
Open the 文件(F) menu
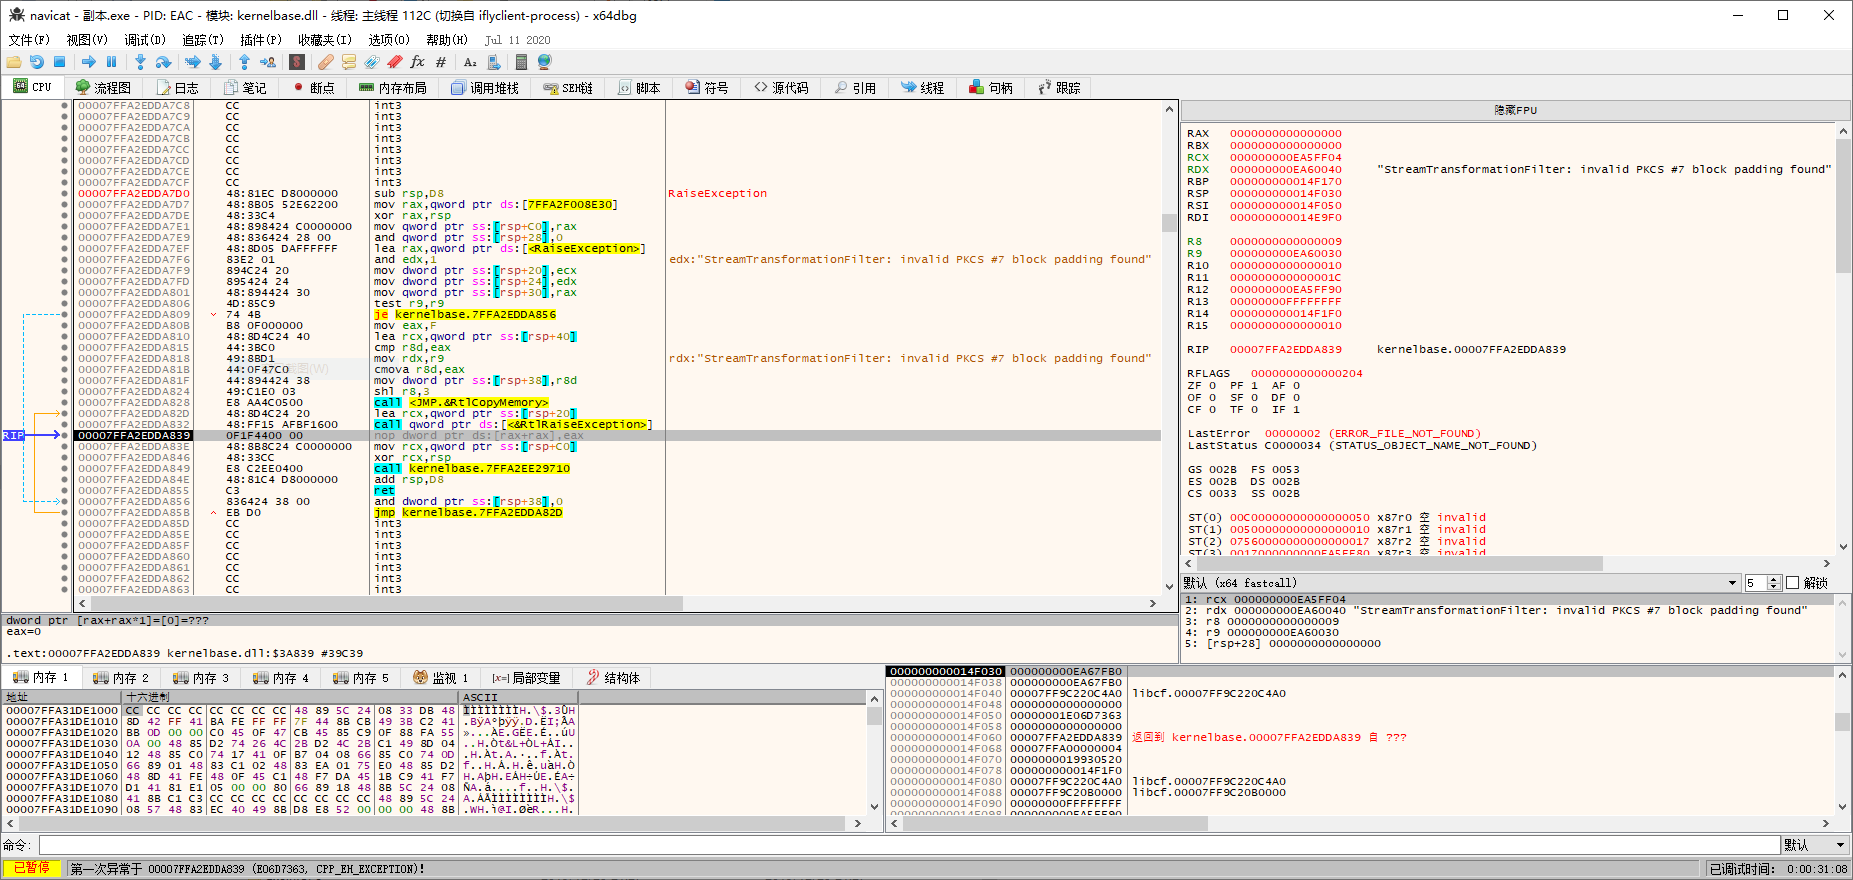coord(29,40)
